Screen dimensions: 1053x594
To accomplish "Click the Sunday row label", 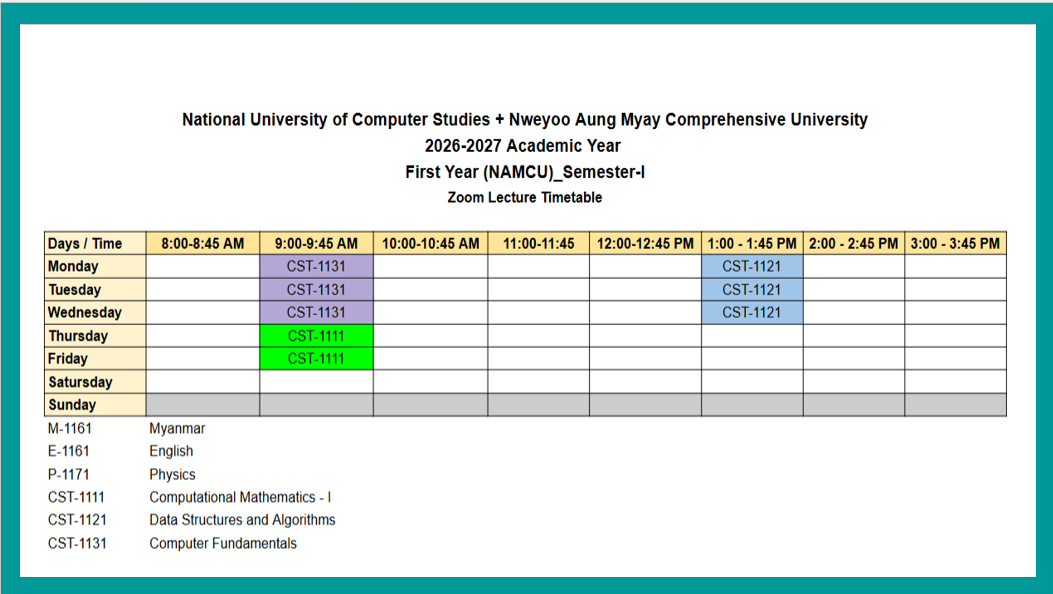I will [95, 405].
